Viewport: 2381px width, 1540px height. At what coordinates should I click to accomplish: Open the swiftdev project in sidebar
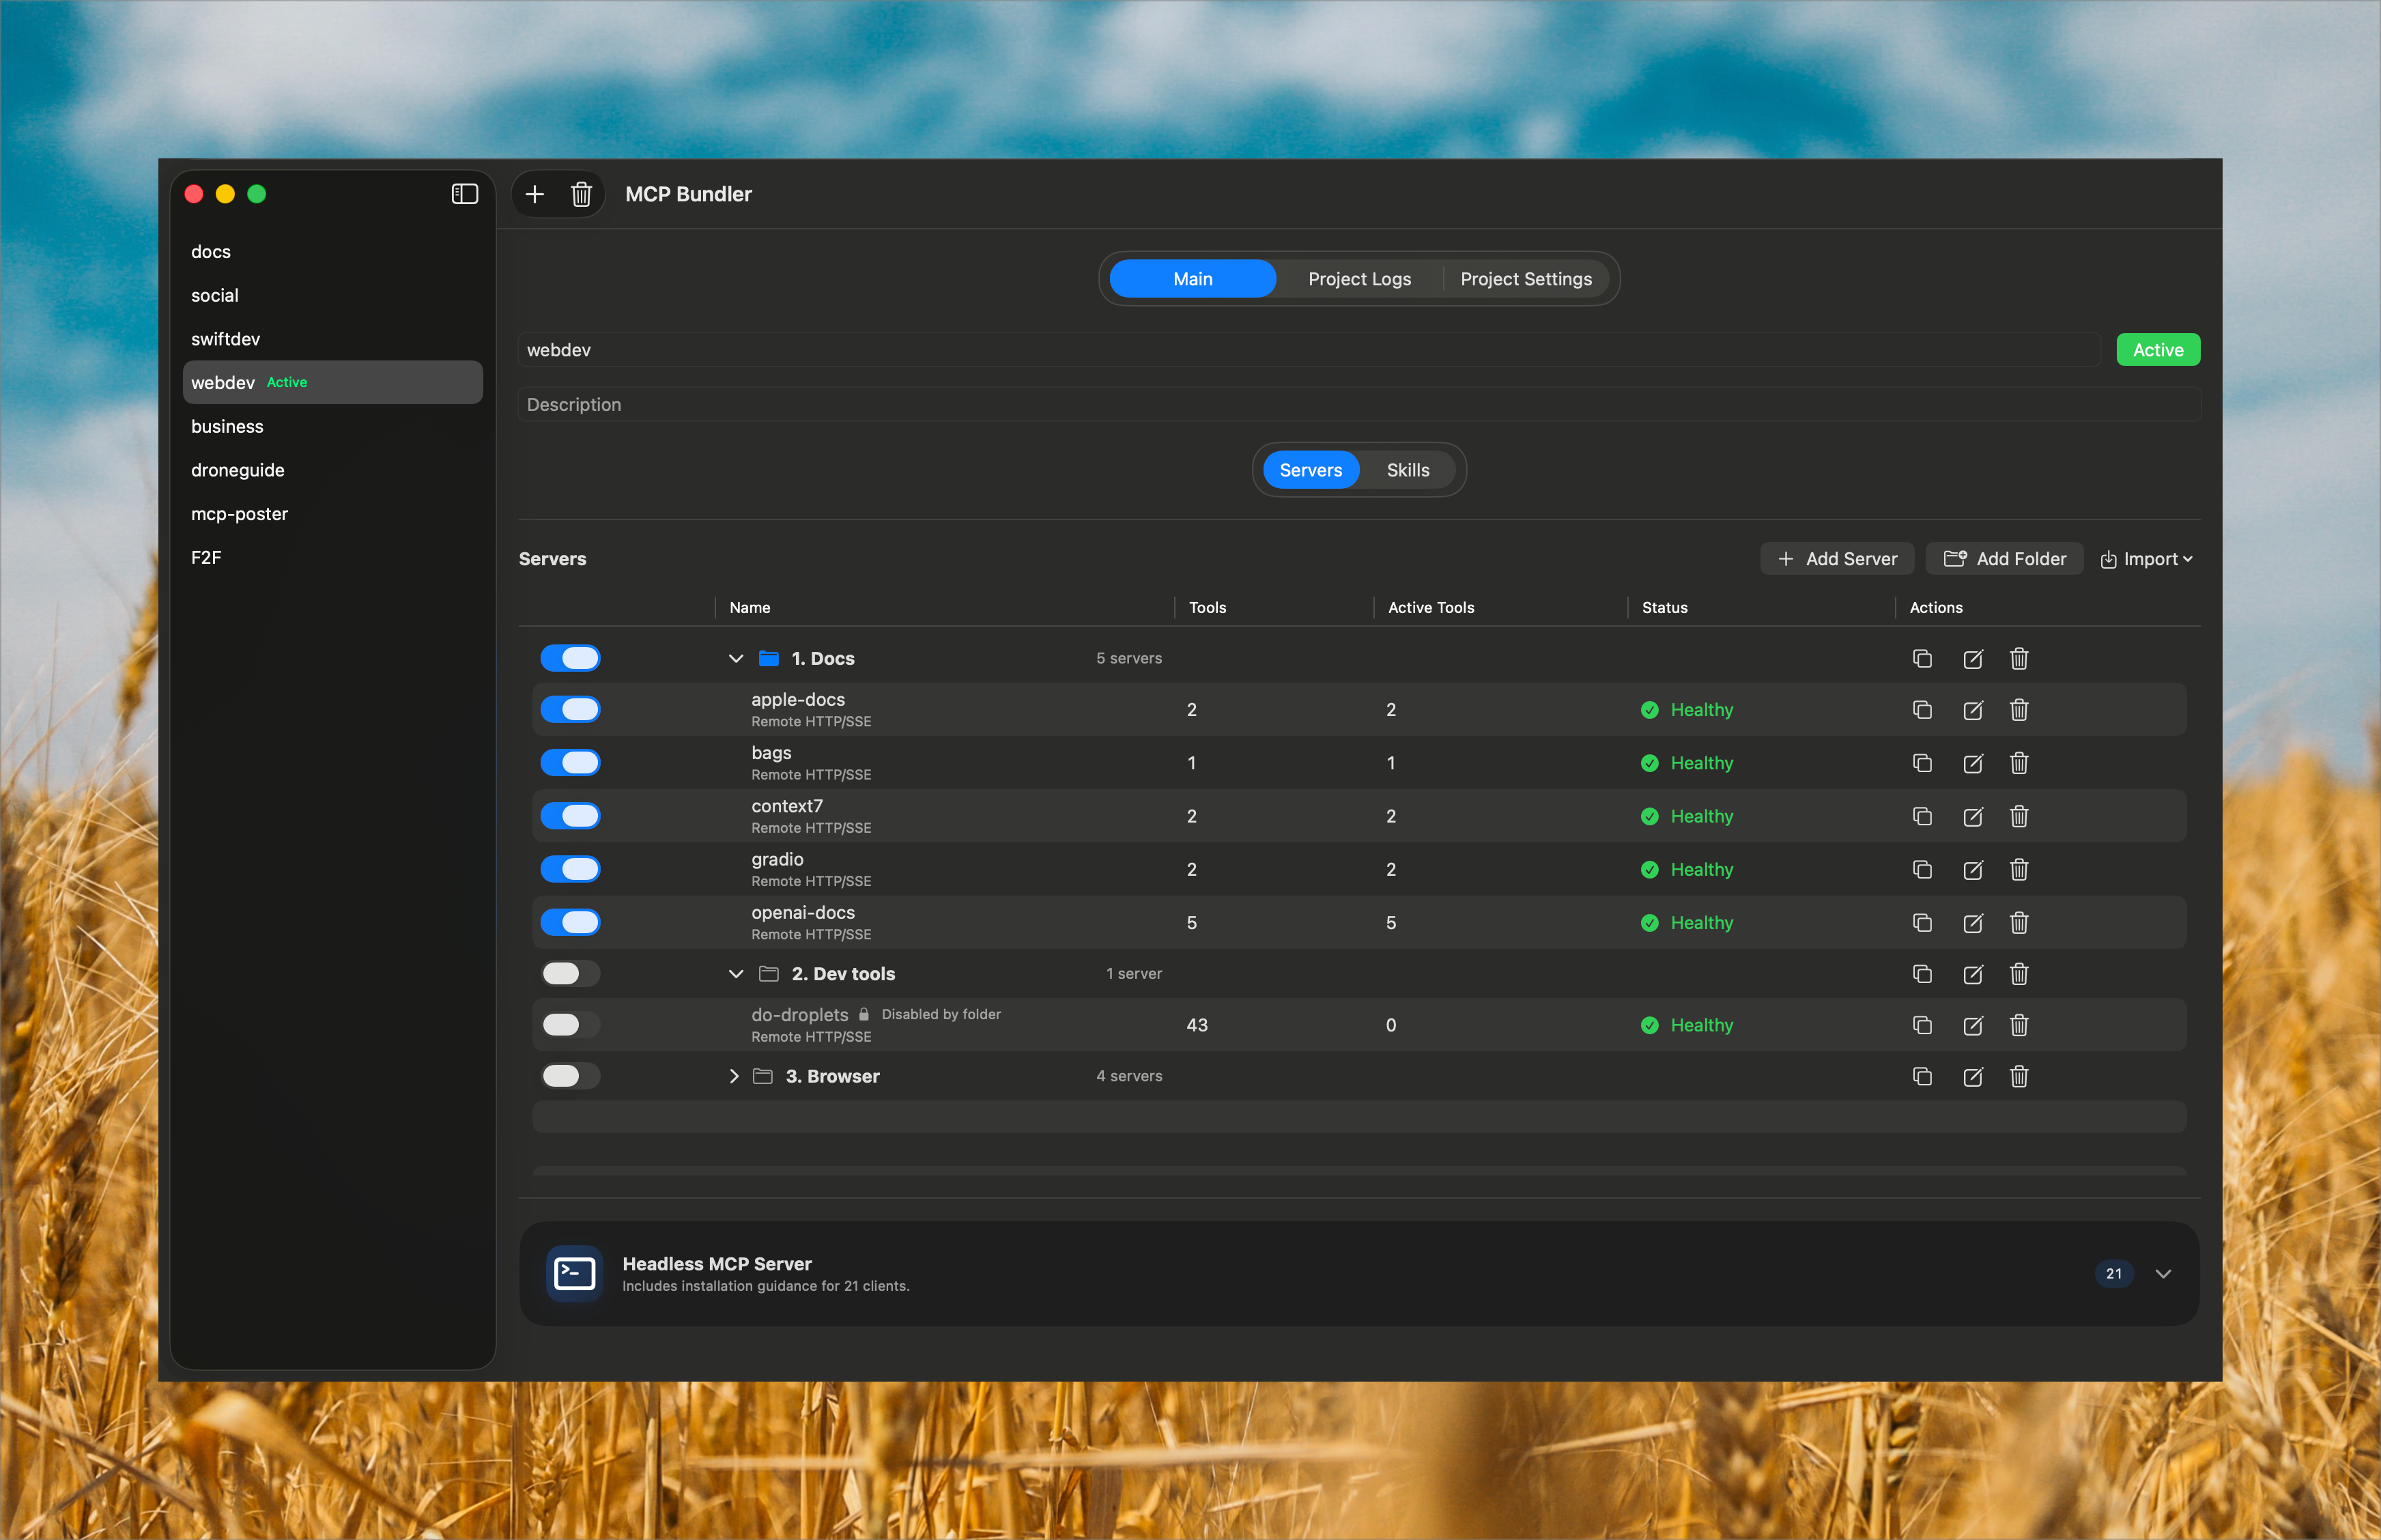(x=332, y=339)
